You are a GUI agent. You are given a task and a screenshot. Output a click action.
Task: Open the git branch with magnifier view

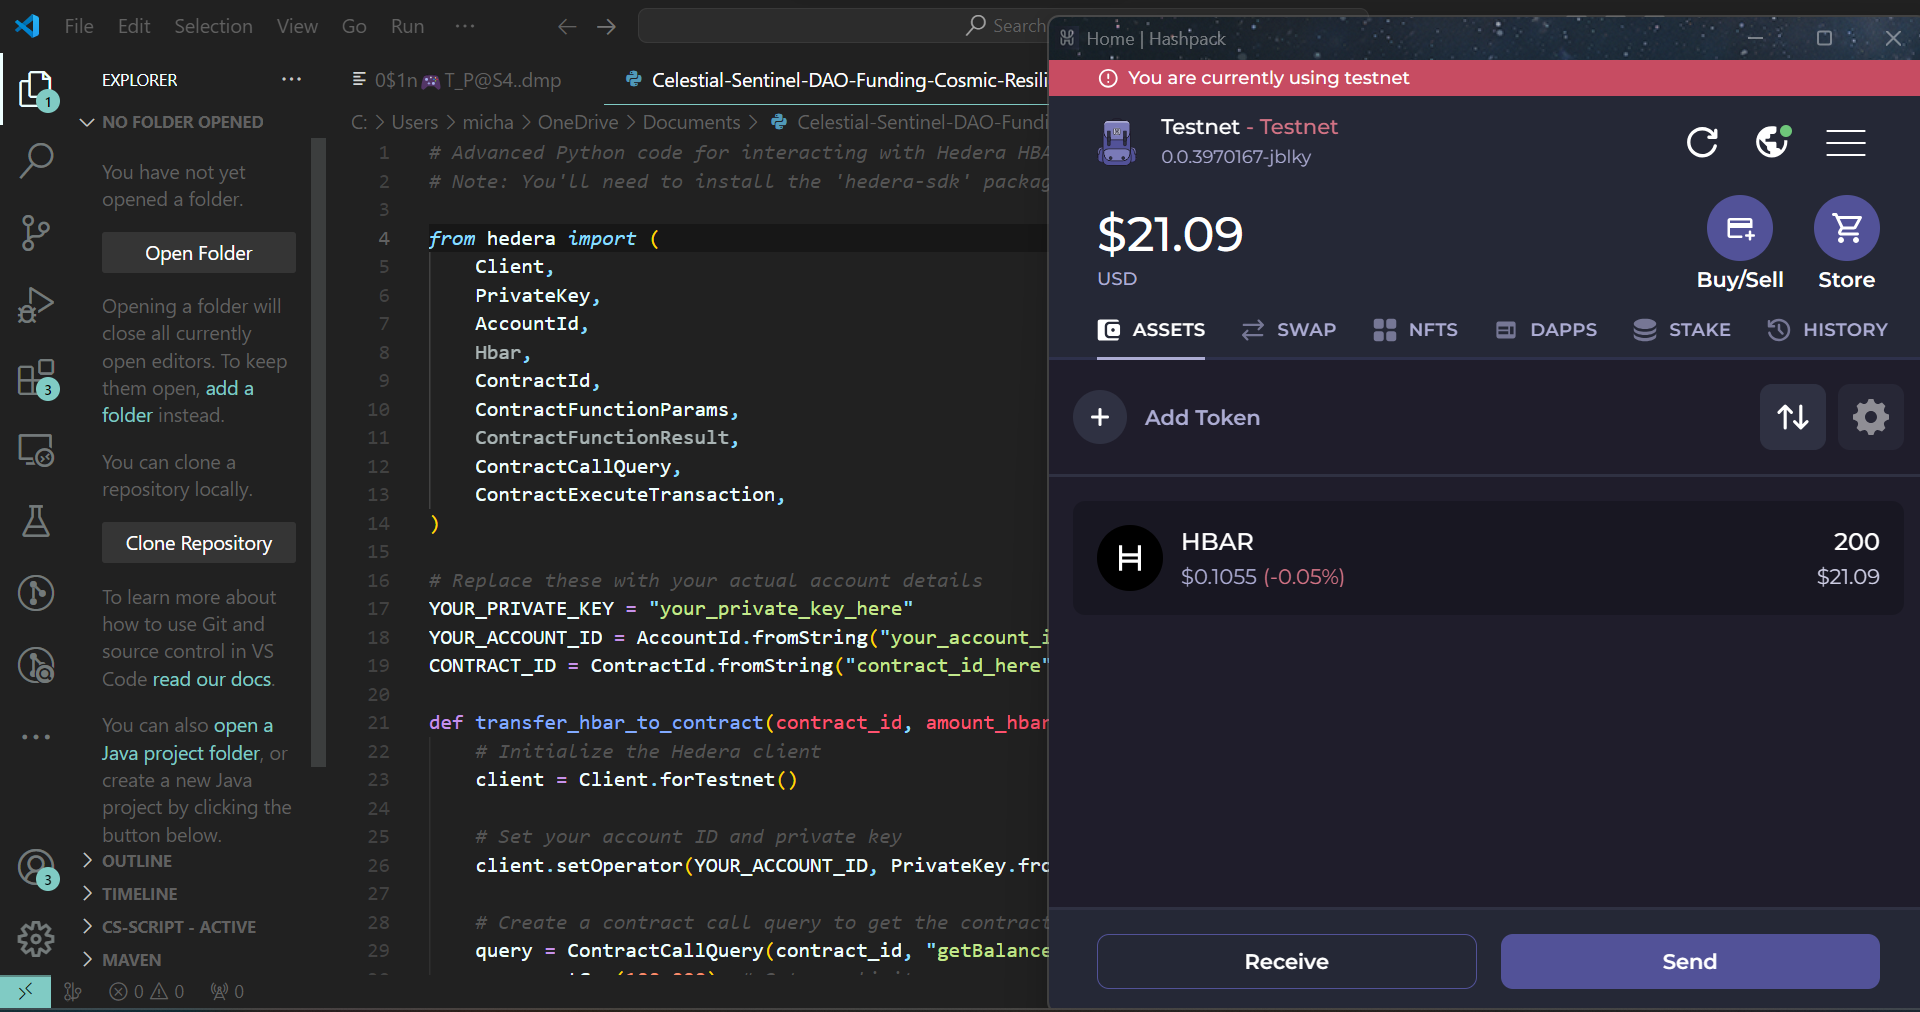pos(36,665)
